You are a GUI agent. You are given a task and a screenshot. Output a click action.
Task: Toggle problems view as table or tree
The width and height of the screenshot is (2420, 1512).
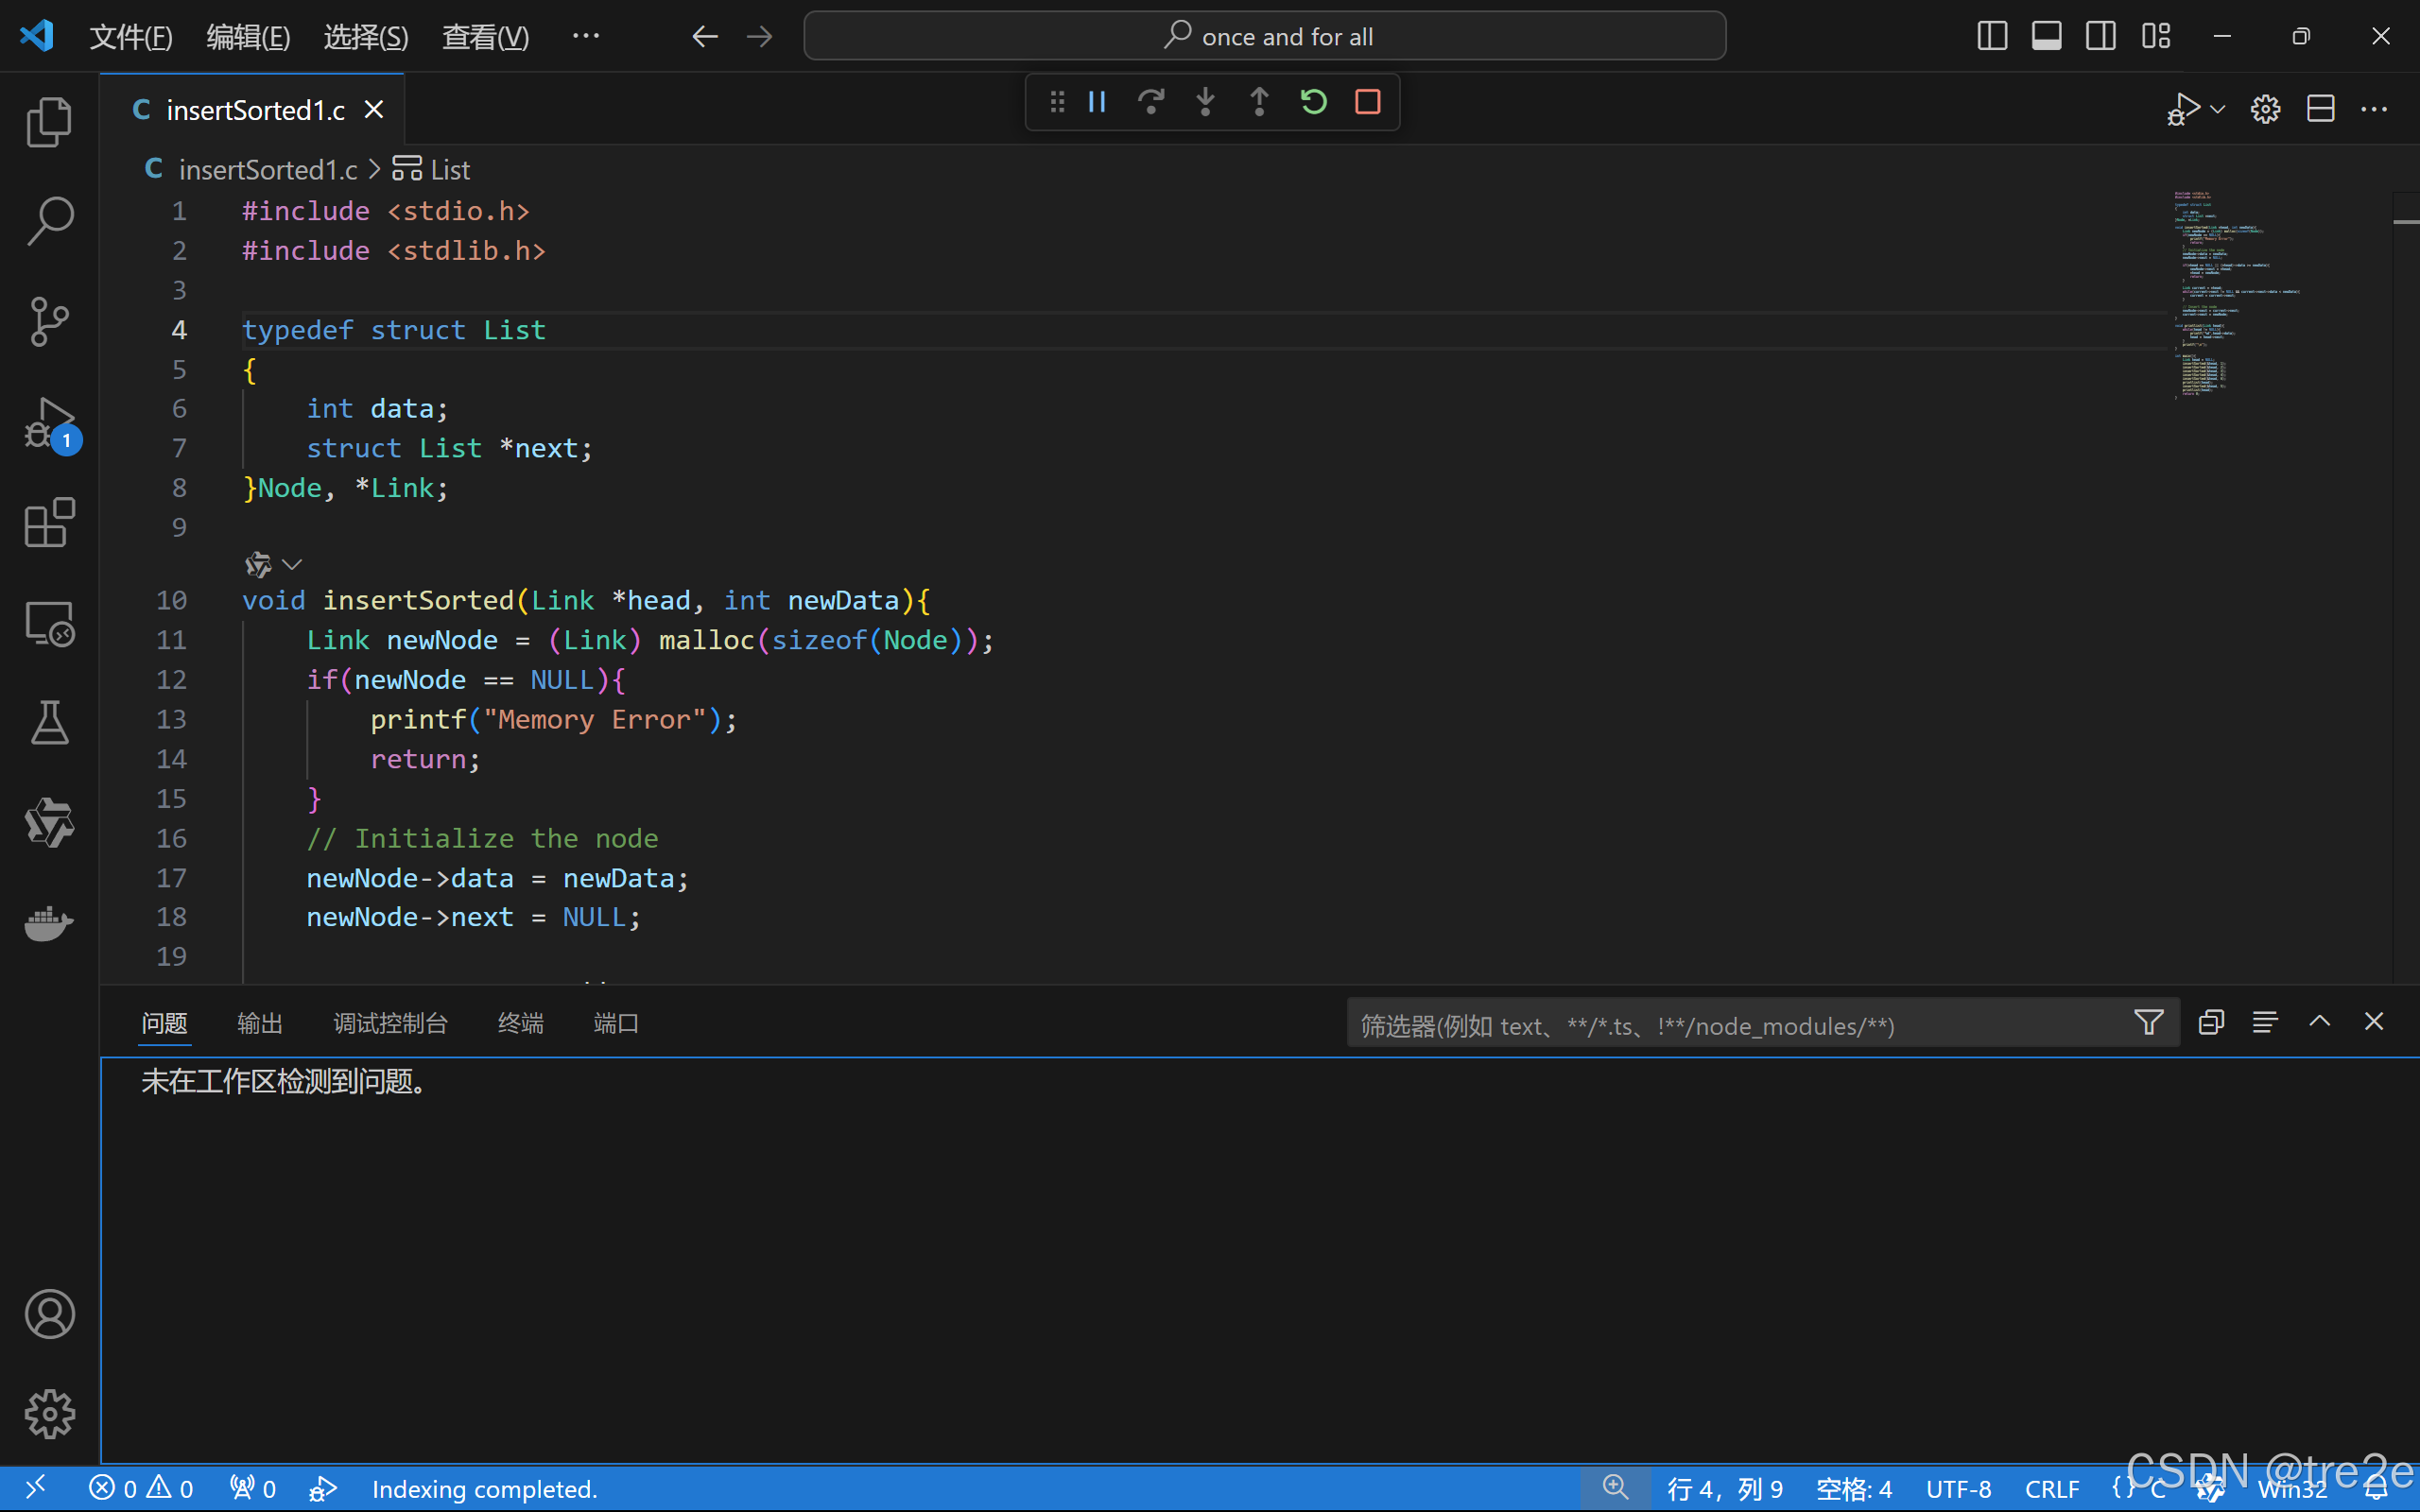(2265, 1022)
